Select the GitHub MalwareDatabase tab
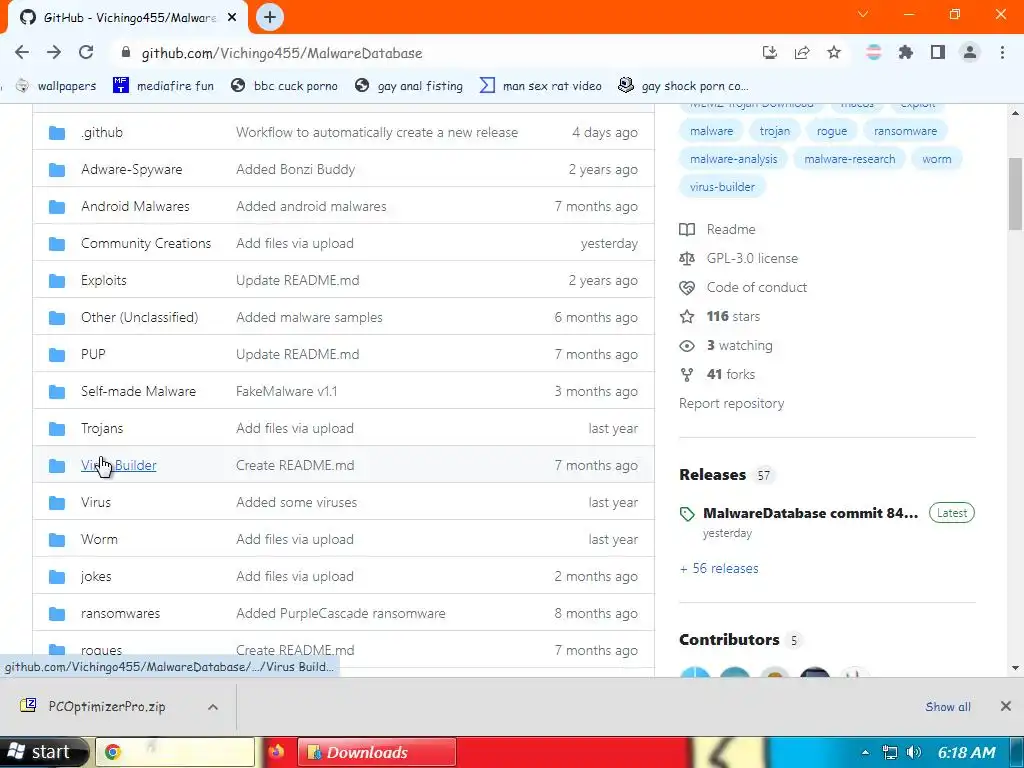1024x768 pixels. (x=127, y=18)
